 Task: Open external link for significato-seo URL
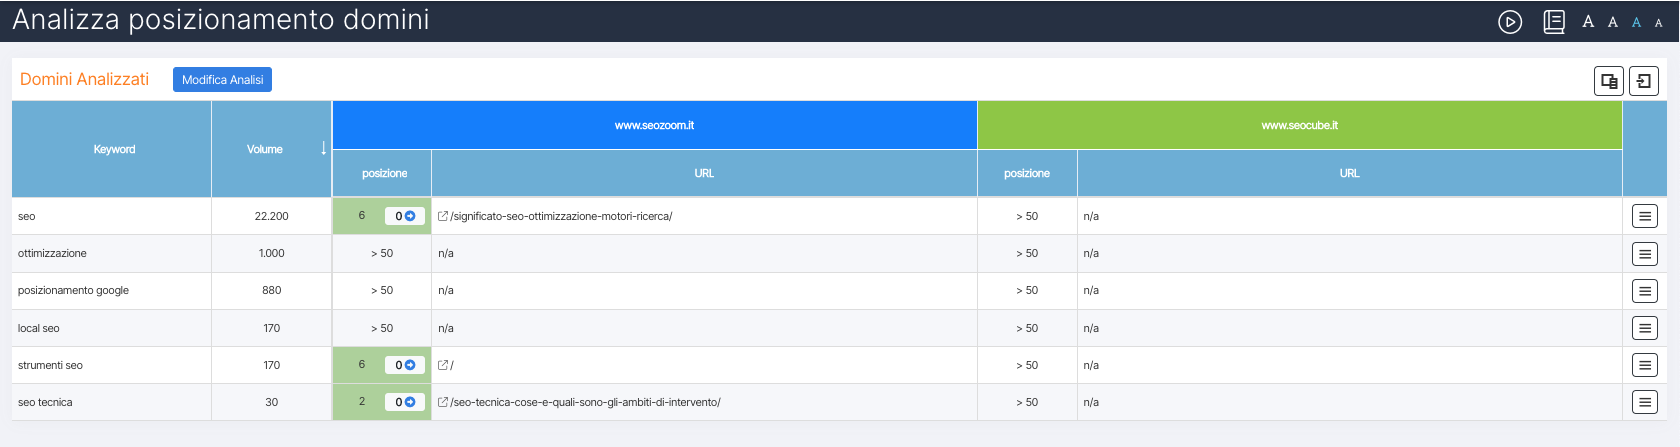coord(443,216)
